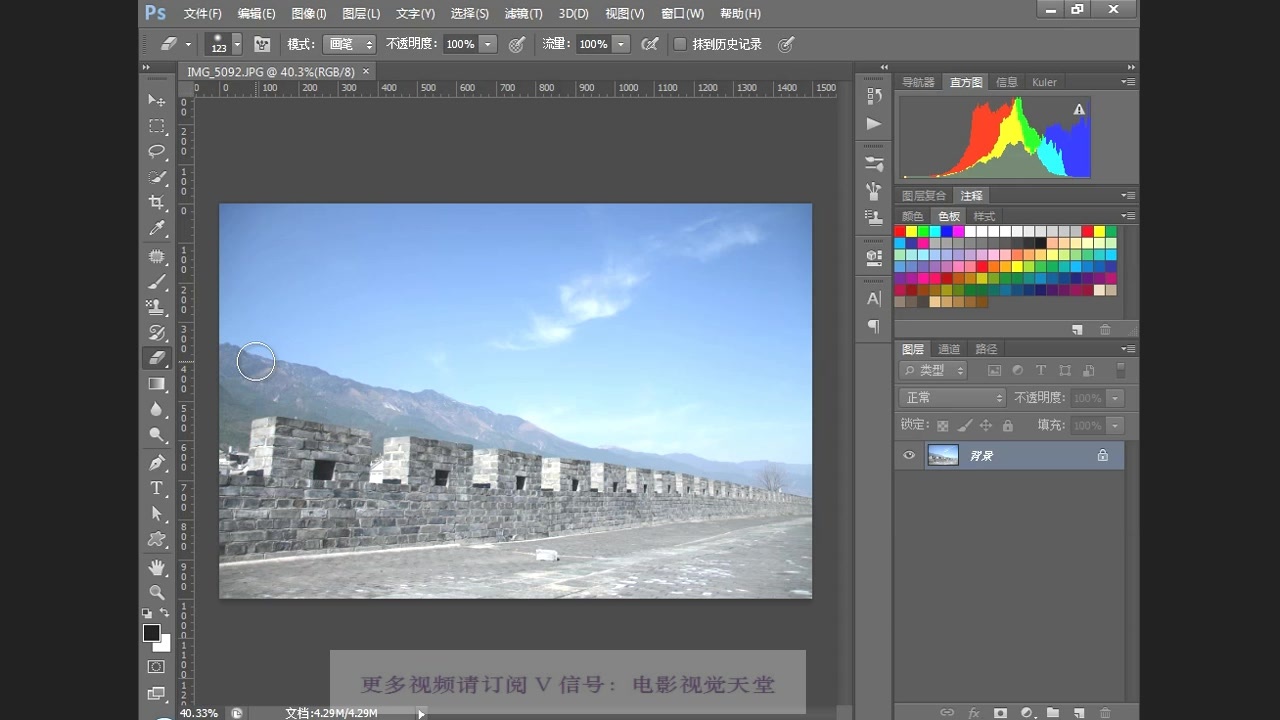This screenshot has height=720, width=1280.
Task: Select the Crop tool
Action: [x=157, y=203]
